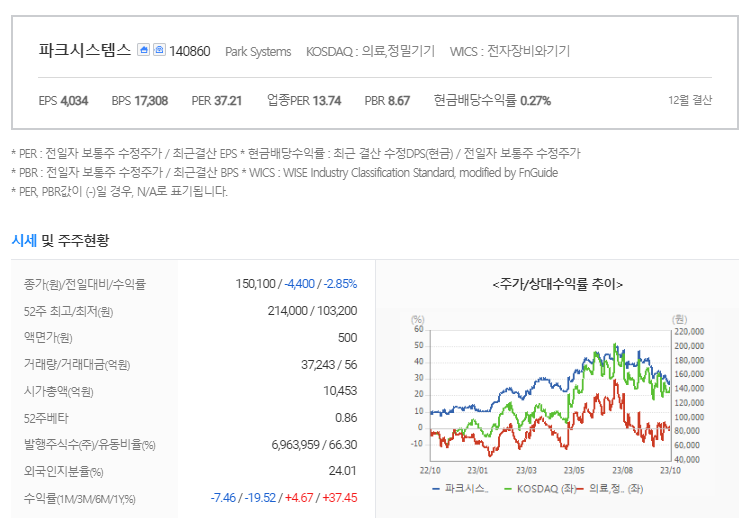Select the 1M return -7.46
This screenshot has width=746, height=518.
point(223,498)
